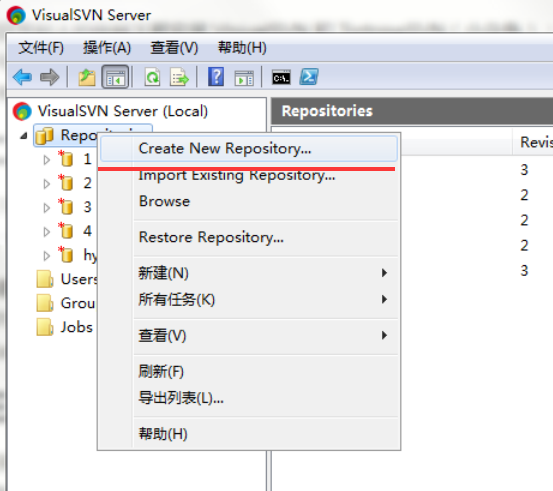Open the PowerShell console toolbar icon
Image resolution: width=553 pixels, height=491 pixels.
309,77
